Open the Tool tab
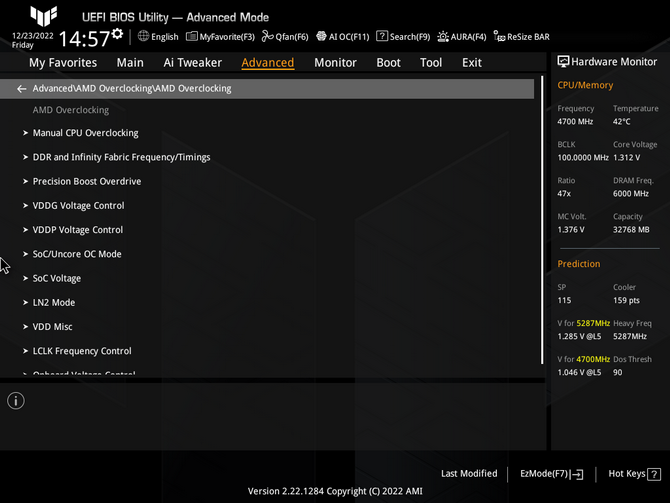Screen dimensions: 670x503 click(x=431, y=63)
